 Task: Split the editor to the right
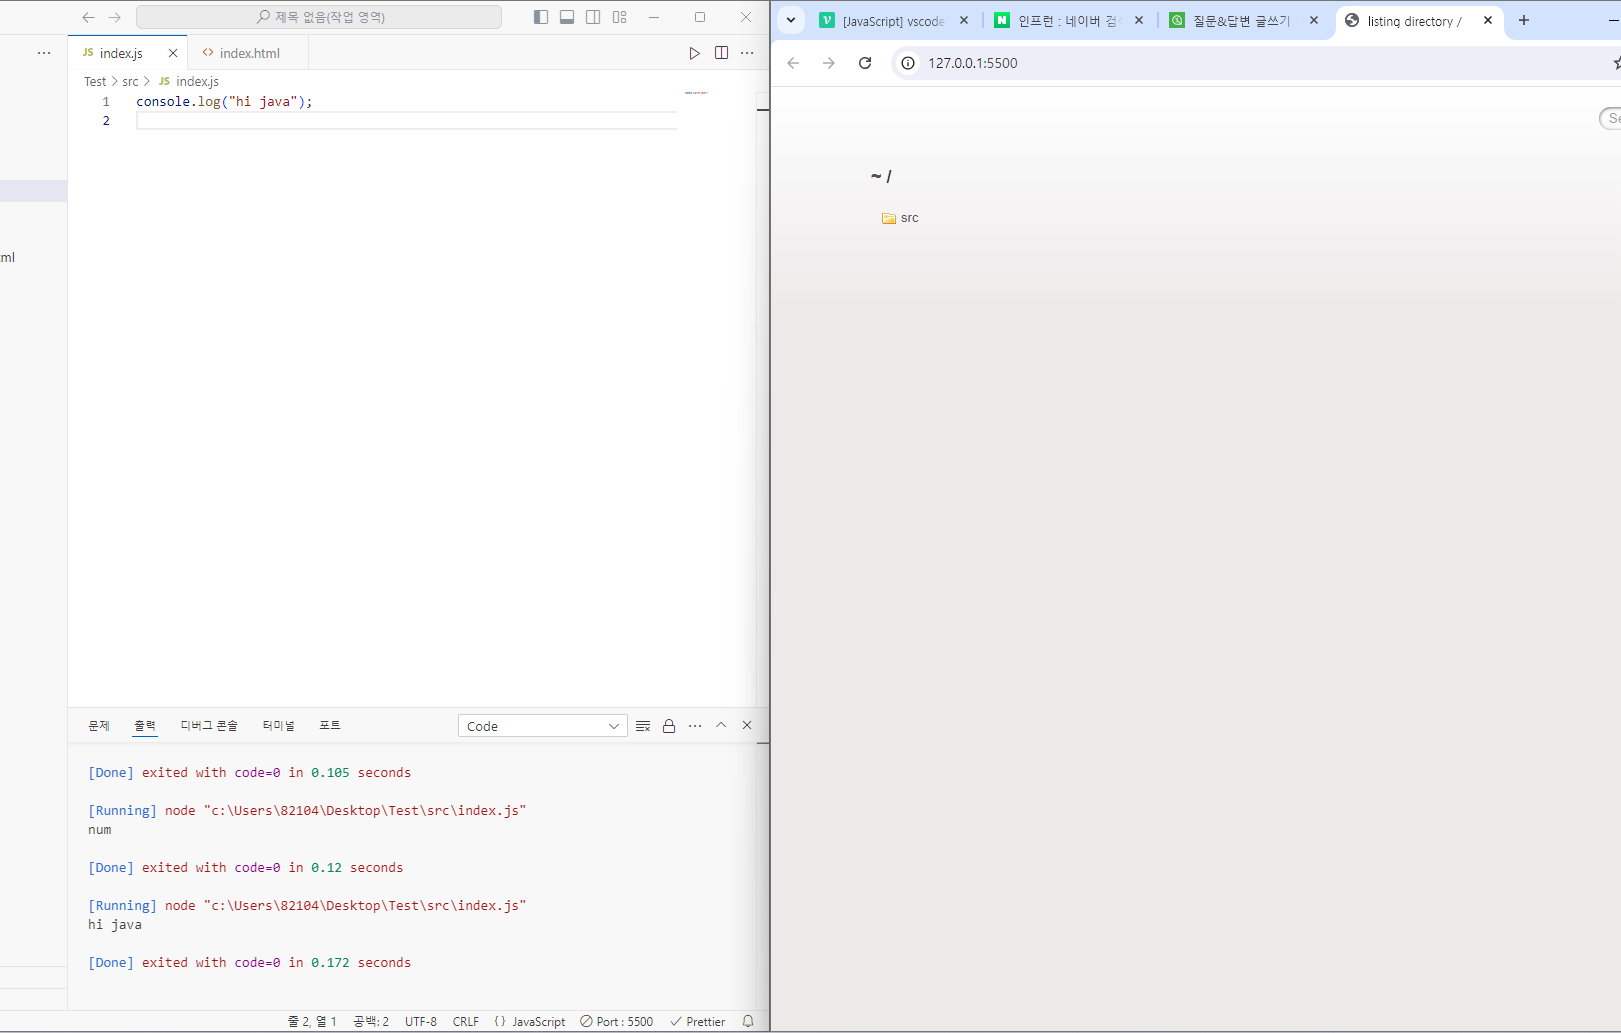pos(721,53)
